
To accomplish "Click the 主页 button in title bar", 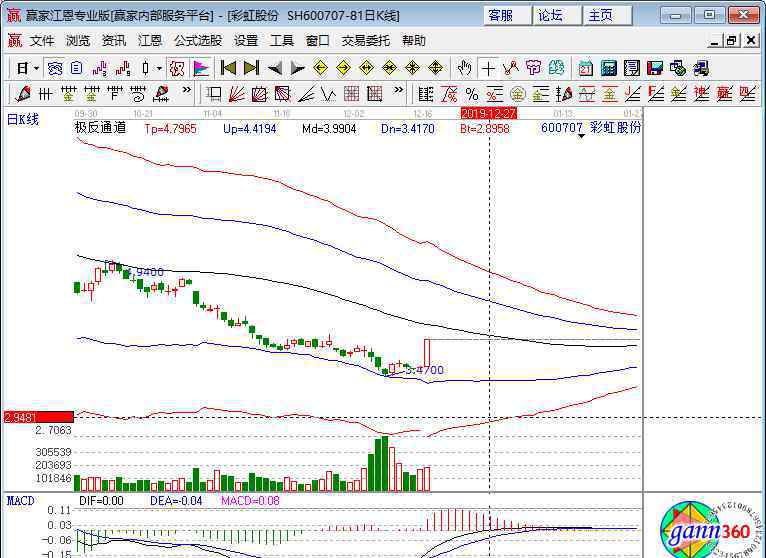I will coord(608,16).
